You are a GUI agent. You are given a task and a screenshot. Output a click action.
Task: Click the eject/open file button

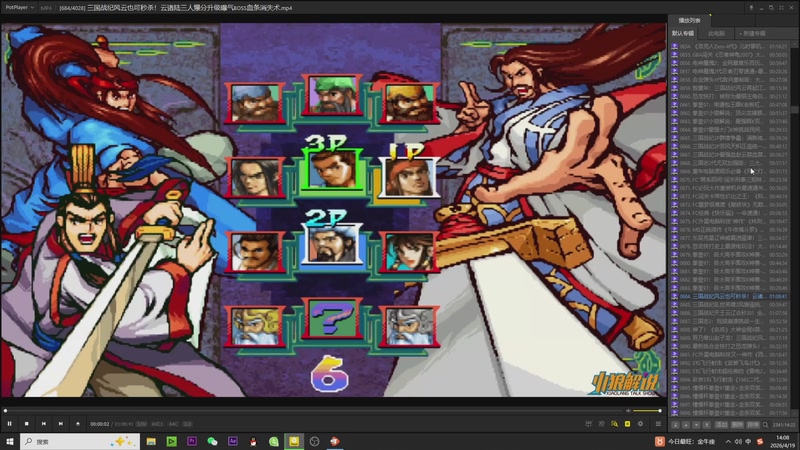tap(78, 423)
